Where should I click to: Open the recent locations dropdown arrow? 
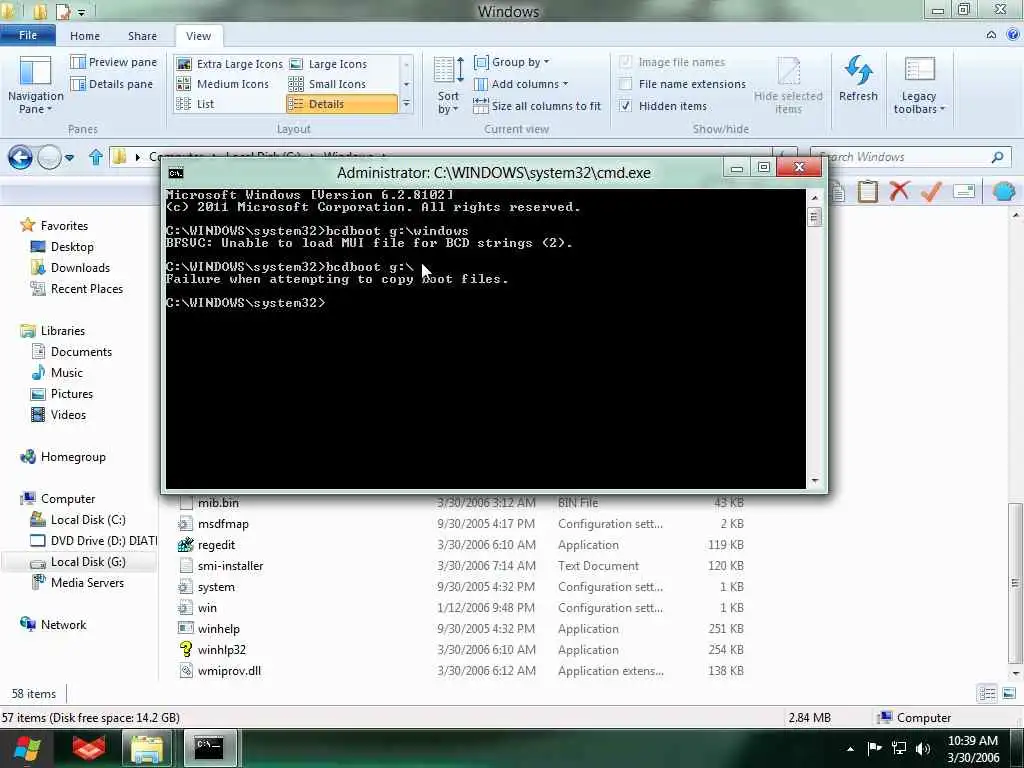tap(69, 157)
